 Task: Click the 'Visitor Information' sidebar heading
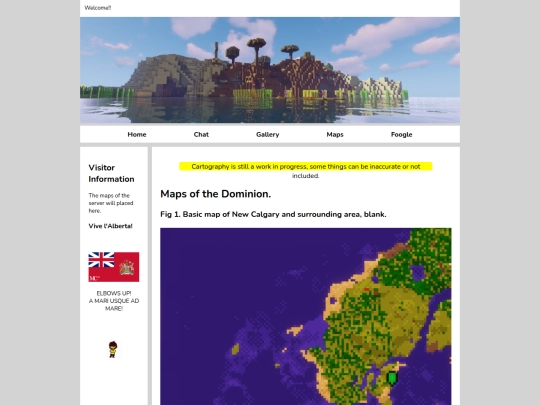[111, 173]
